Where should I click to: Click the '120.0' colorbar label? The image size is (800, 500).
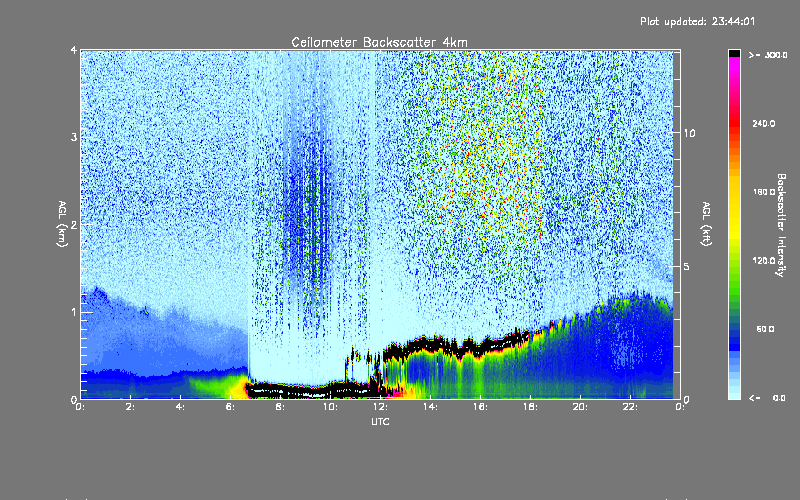click(x=763, y=260)
